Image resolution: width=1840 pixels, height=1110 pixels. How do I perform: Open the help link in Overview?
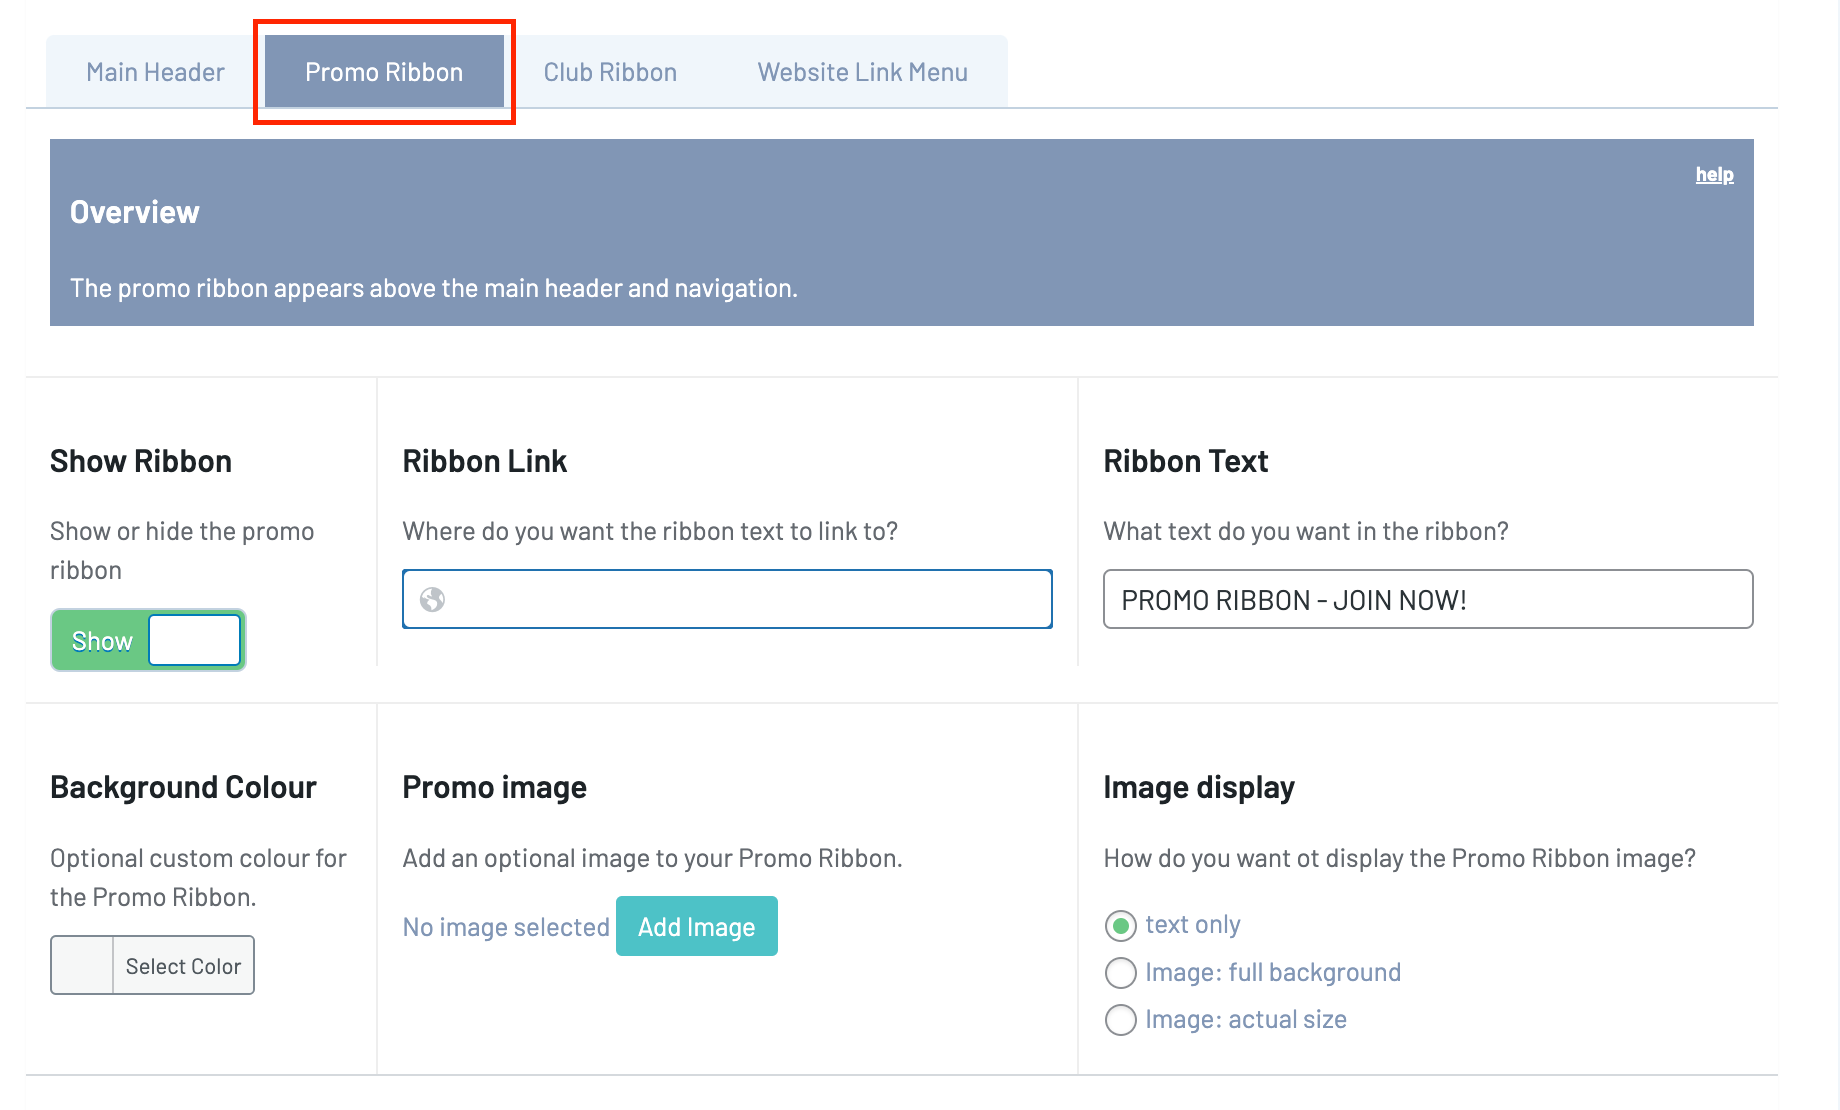point(1714,175)
